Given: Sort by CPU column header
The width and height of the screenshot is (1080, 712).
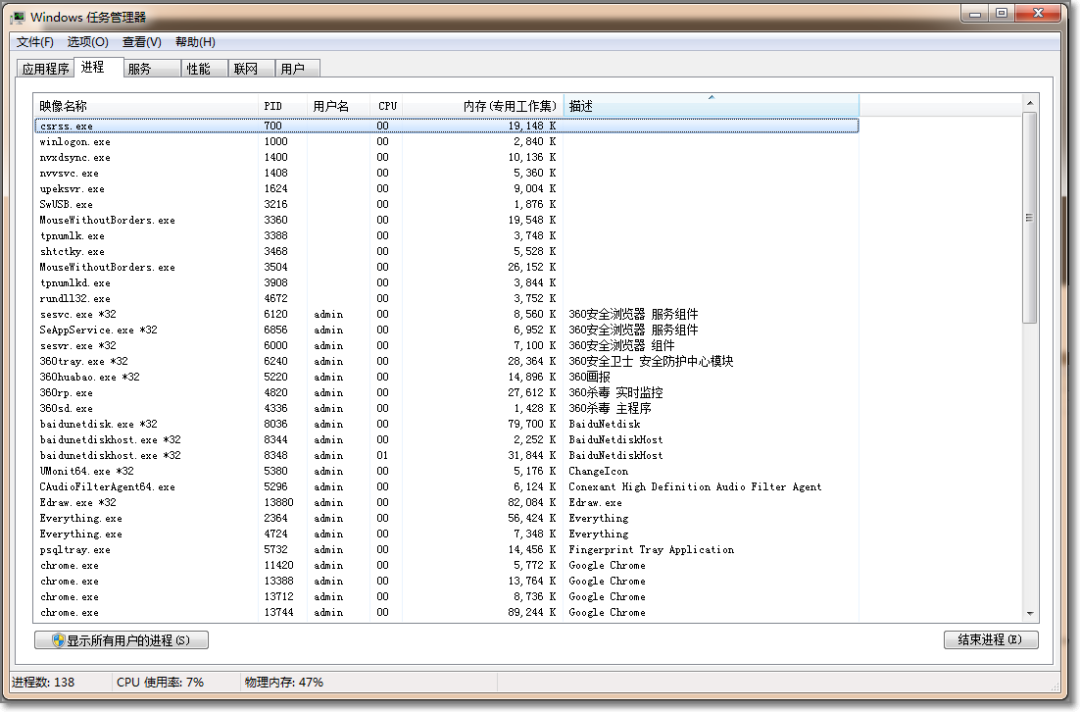Looking at the screenshot, I should coord(386,106).
